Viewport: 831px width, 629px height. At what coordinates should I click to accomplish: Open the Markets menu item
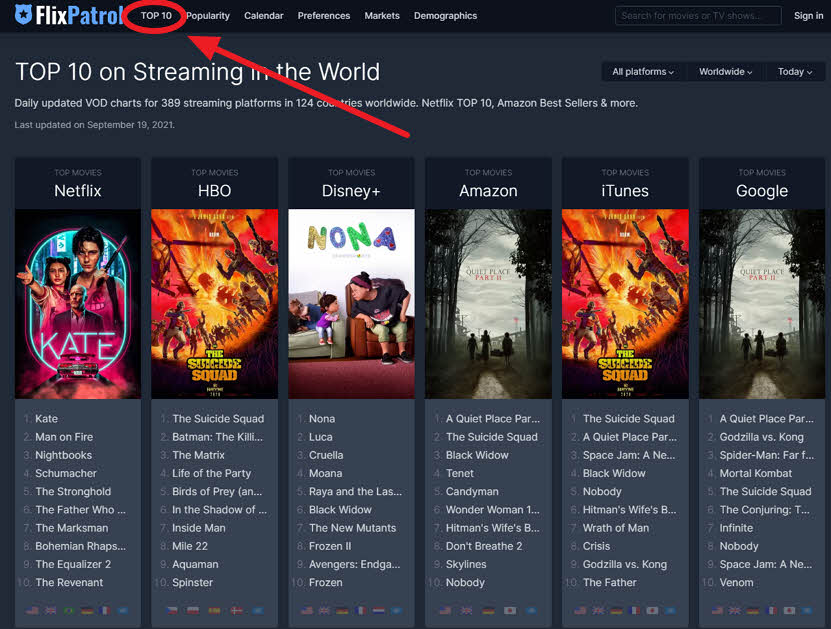click(382, 16)
